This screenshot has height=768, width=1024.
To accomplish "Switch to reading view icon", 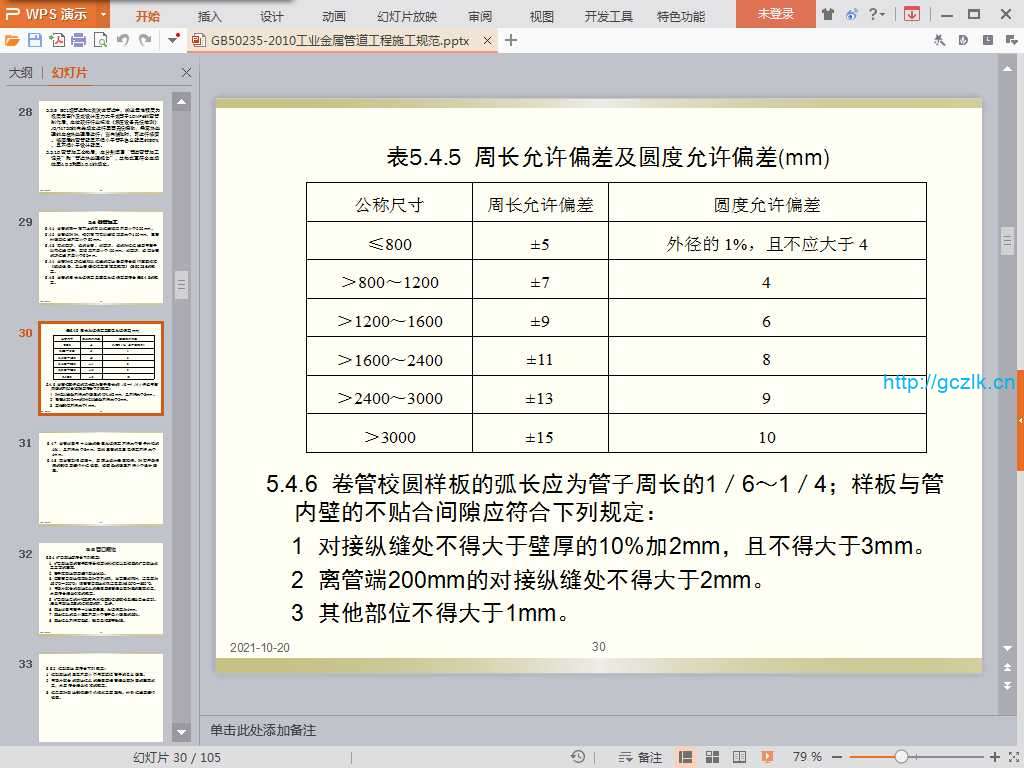I will coord(738,757).
